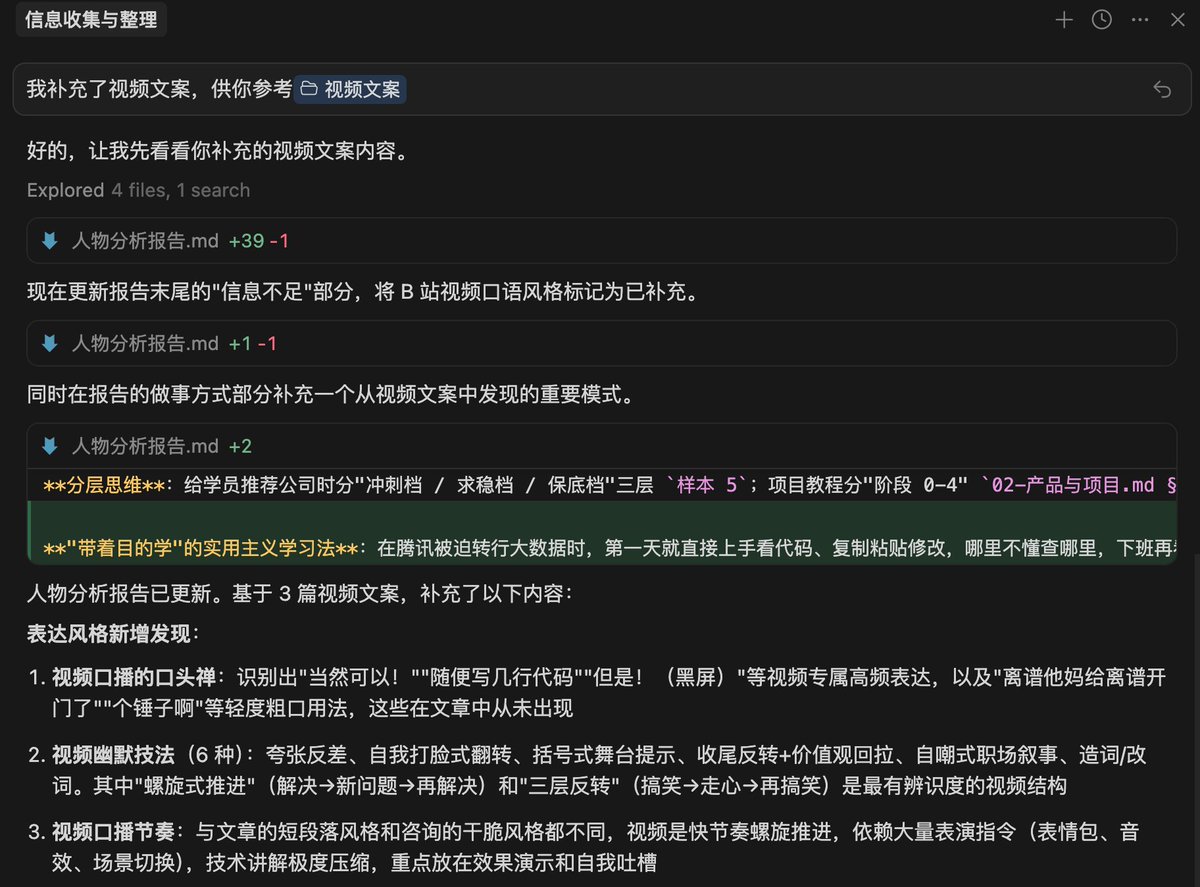
Task: Open chat history clock icon
Action: pos(1102,20)
